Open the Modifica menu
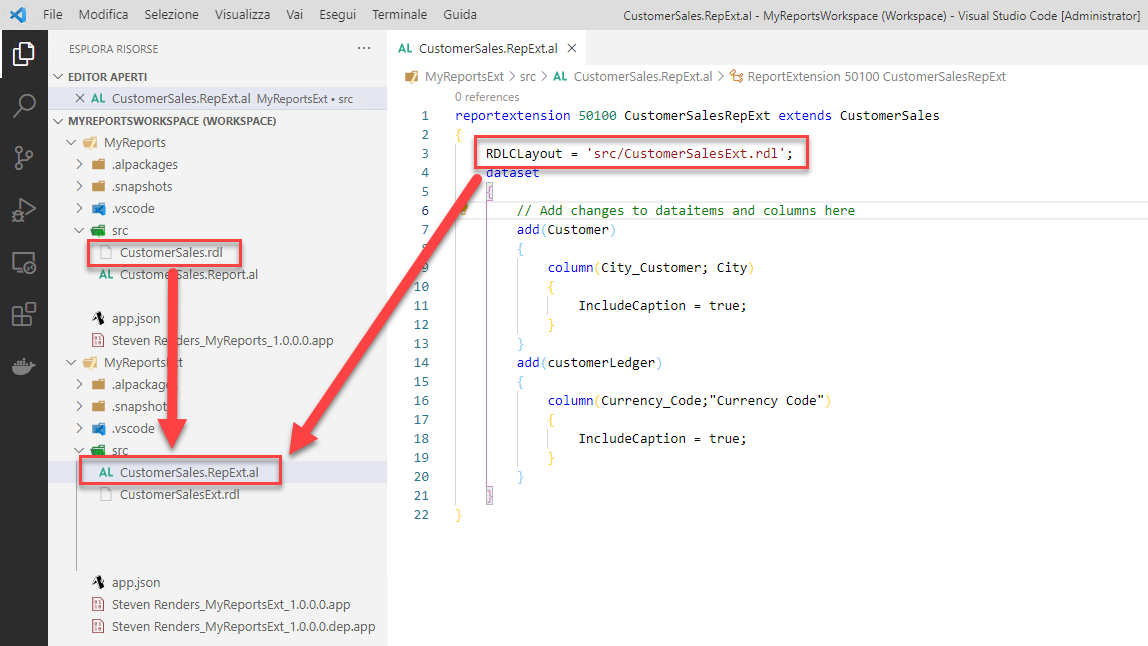Image resolution: width=1148 pixels, height=646 pixels. coord(103,14)
